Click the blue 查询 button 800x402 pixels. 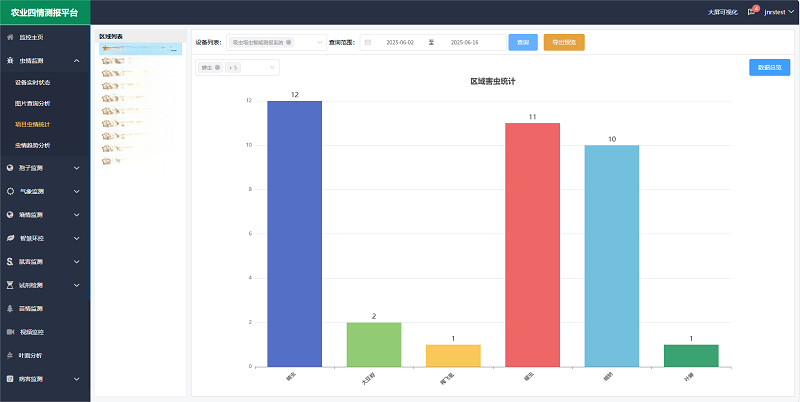[x=522, y=42]
